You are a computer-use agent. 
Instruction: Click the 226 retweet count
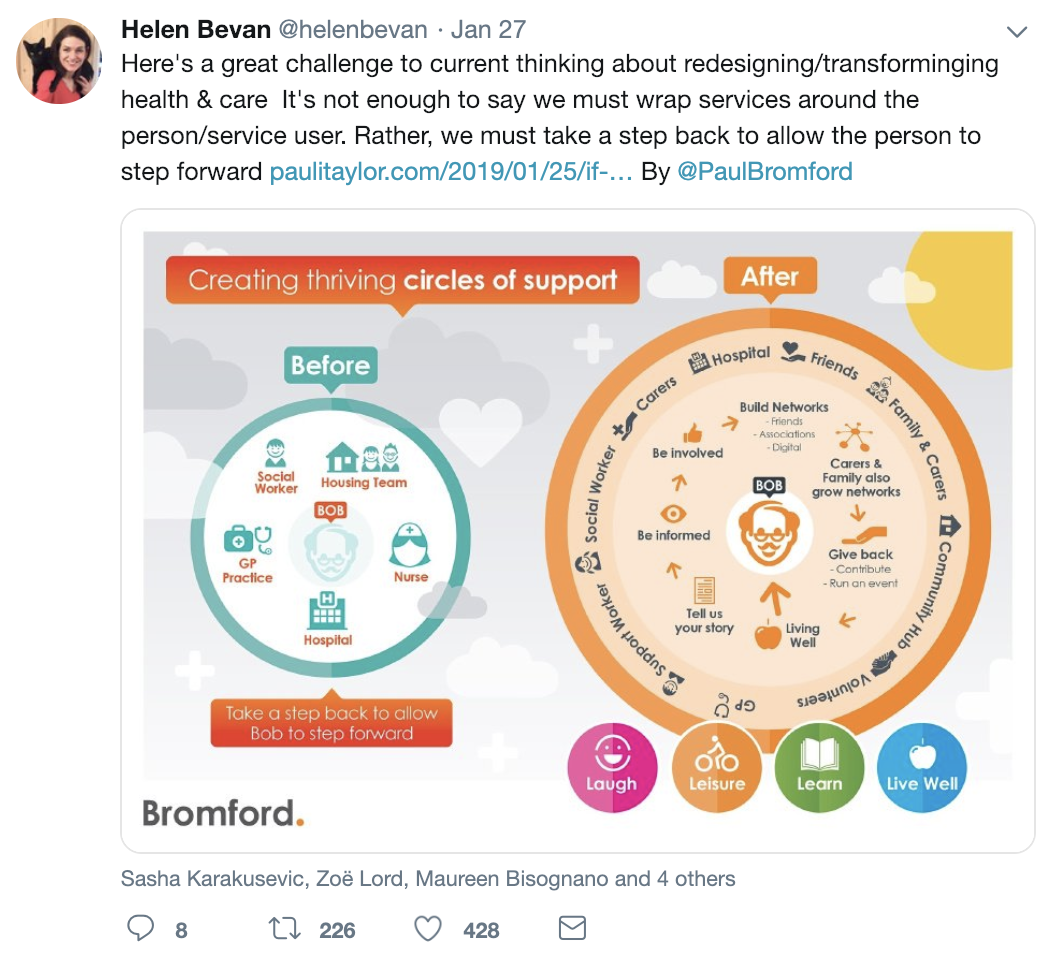click(337, 930)
